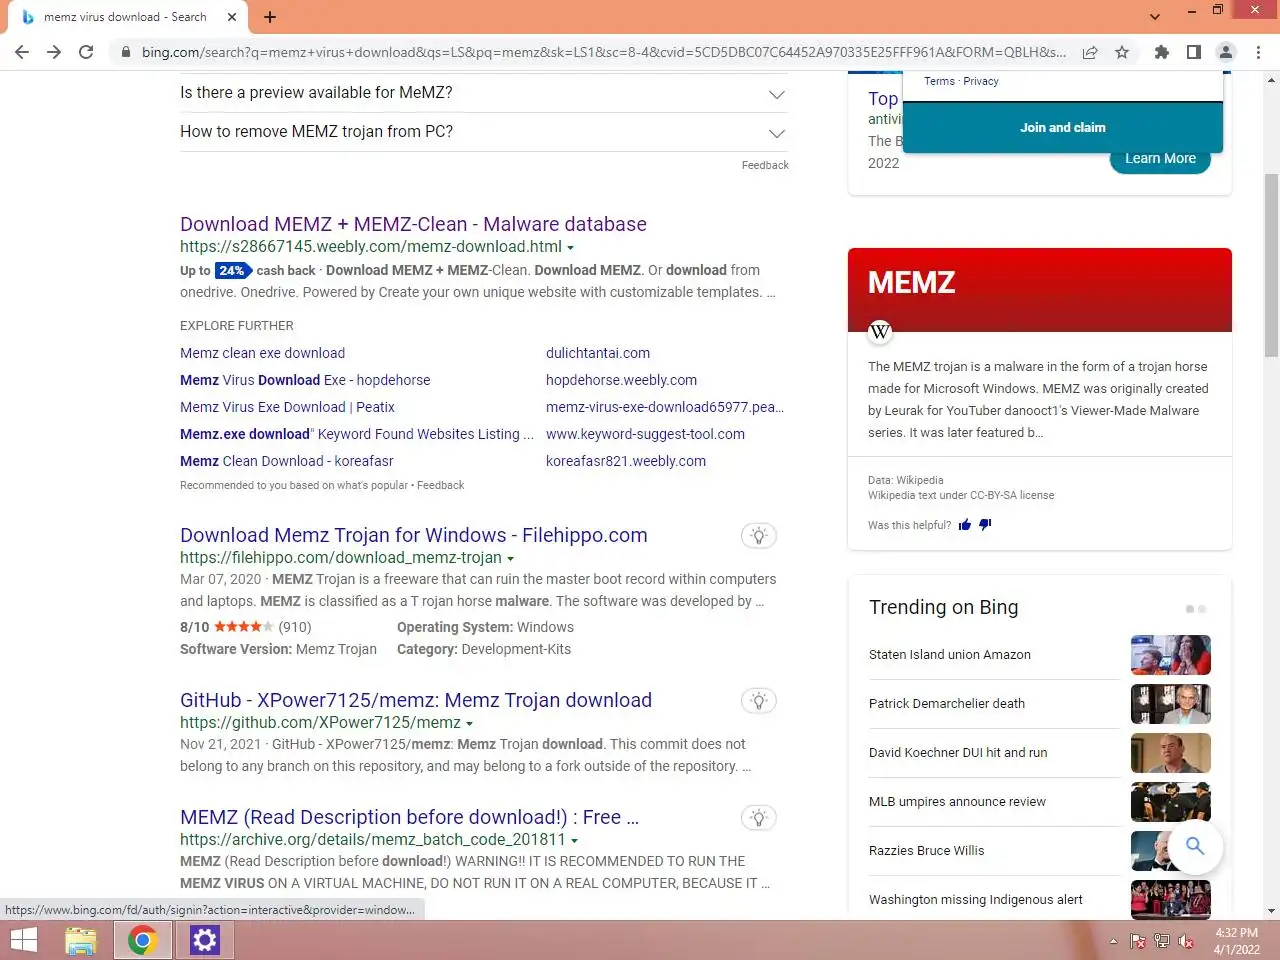
Task: Select the memz virus download tab
Action: point(125,17)
